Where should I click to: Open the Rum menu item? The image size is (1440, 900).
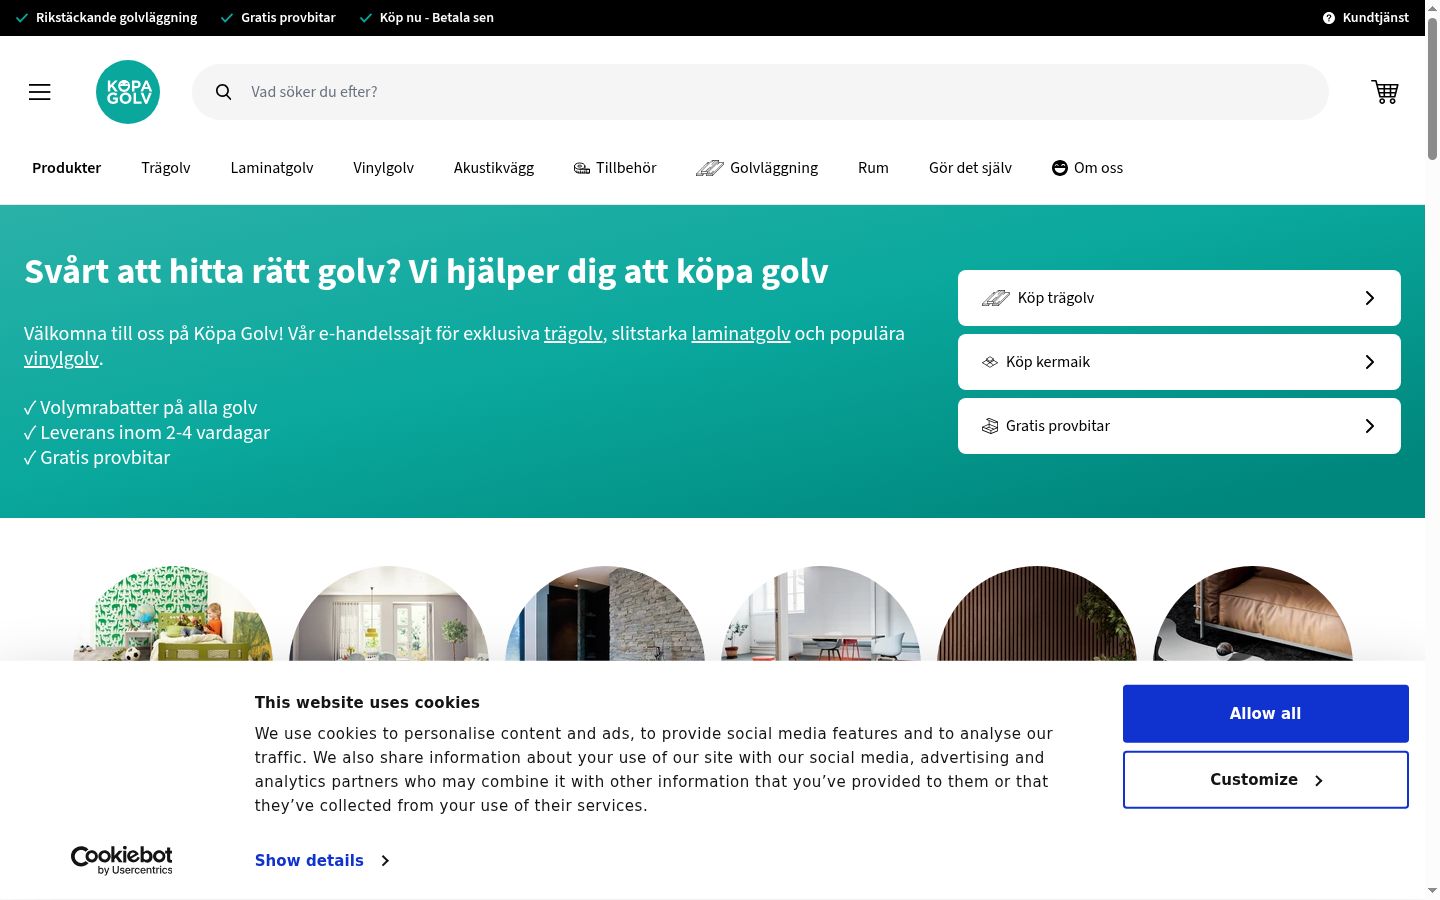click(873, 168)
